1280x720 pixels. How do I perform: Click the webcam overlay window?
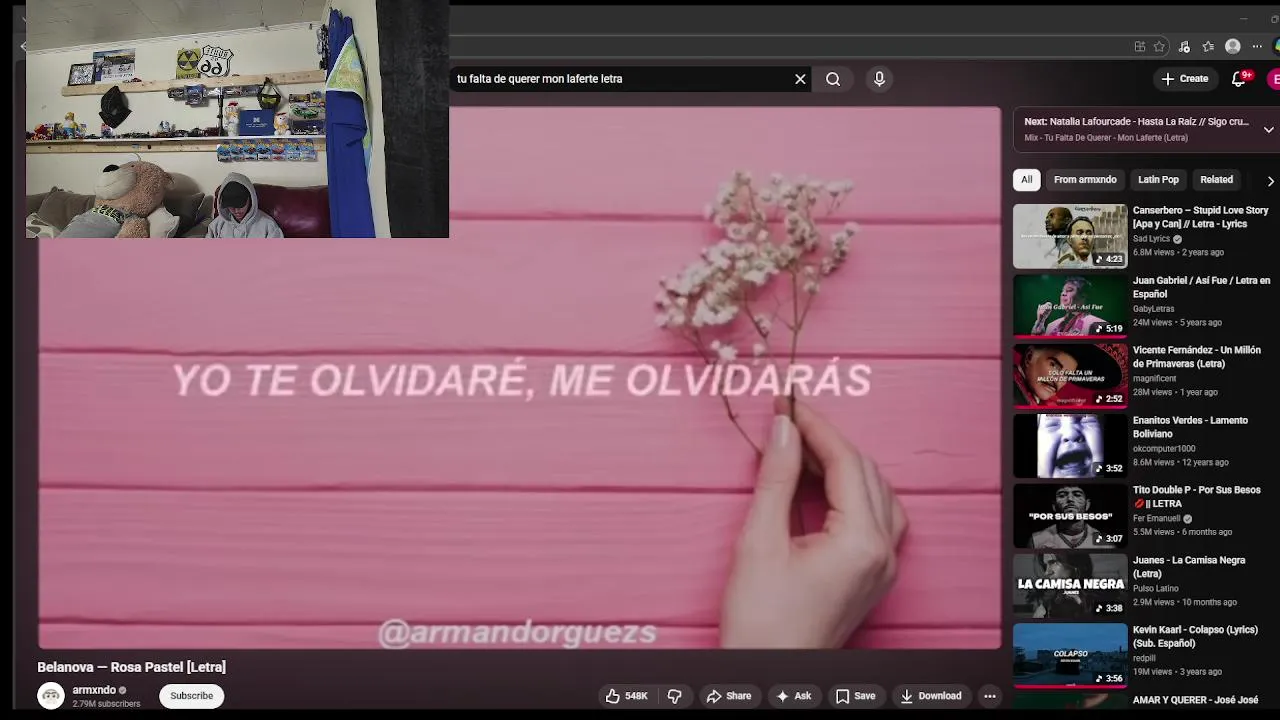tap(237, 119)
